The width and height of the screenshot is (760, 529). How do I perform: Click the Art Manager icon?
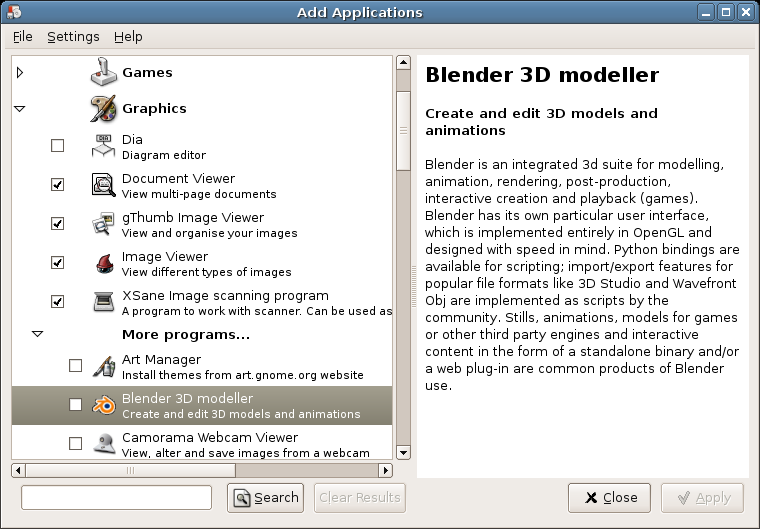[104, 367]
